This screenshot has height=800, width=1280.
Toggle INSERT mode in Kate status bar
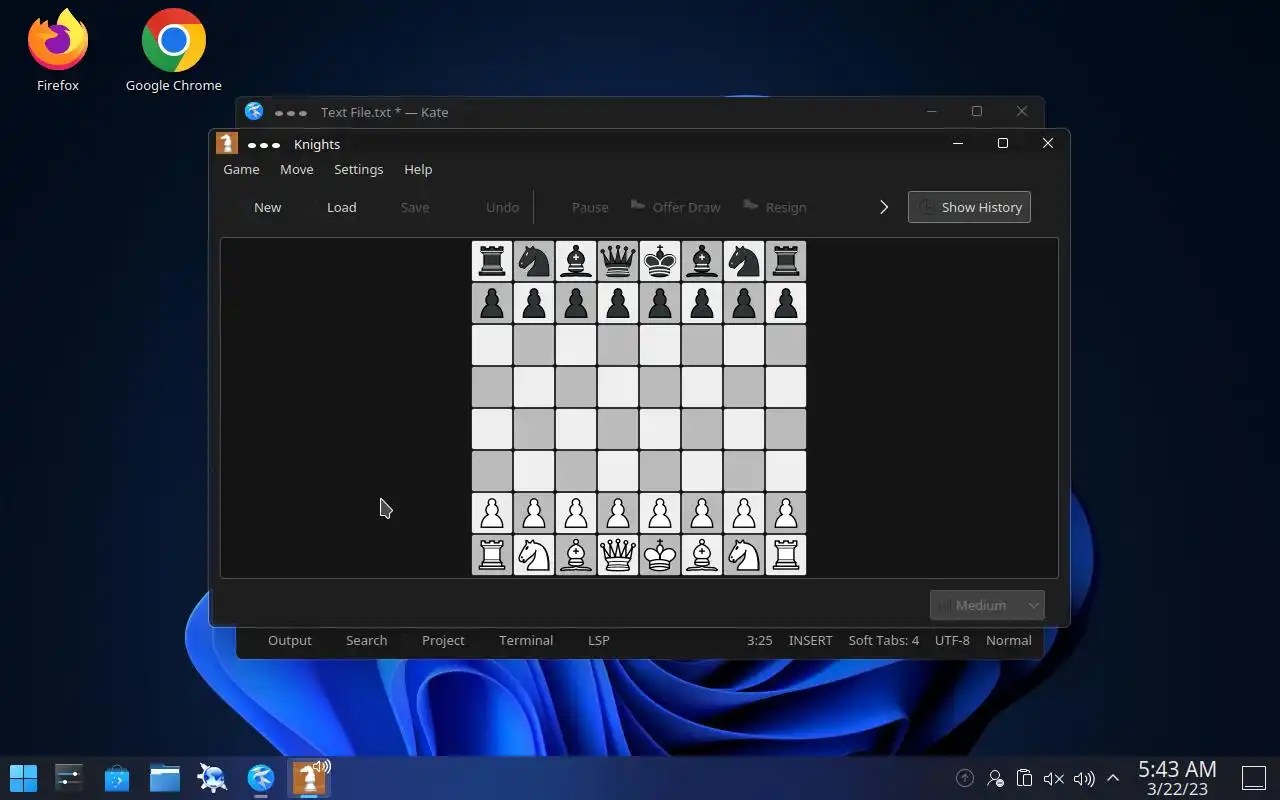click(x=810, y=640)
